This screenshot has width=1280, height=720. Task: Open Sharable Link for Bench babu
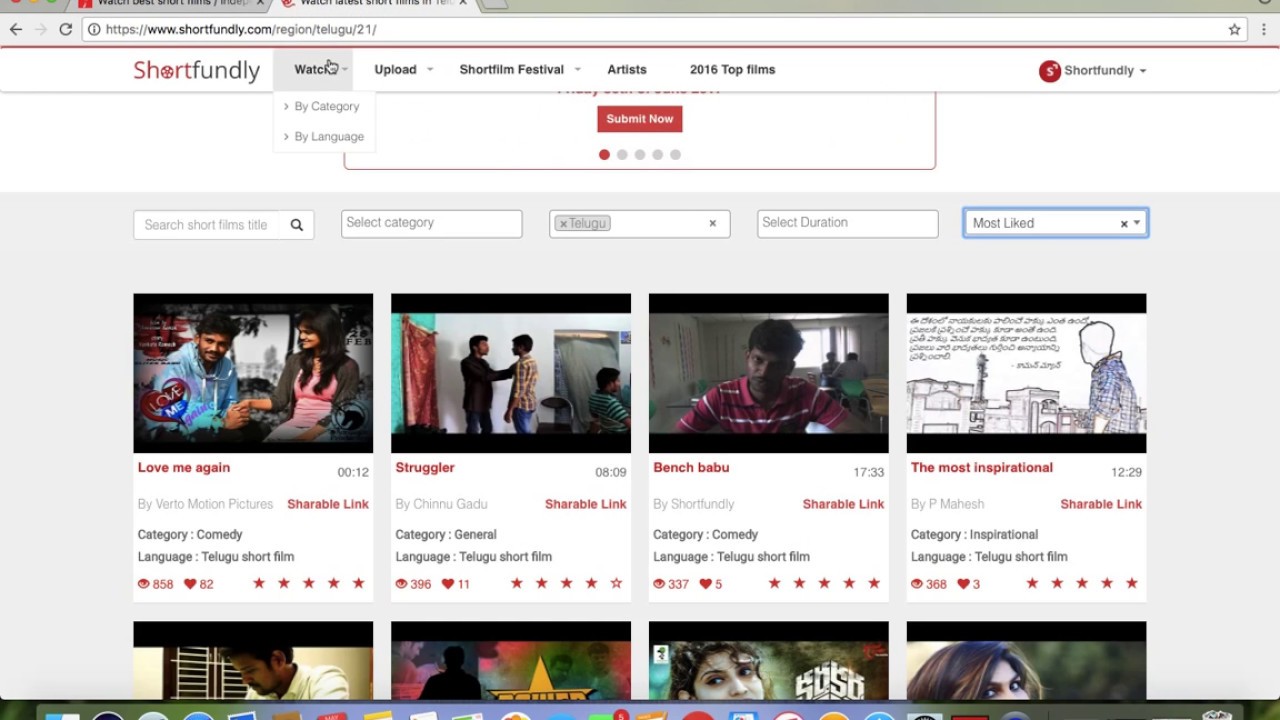[844, 505]
